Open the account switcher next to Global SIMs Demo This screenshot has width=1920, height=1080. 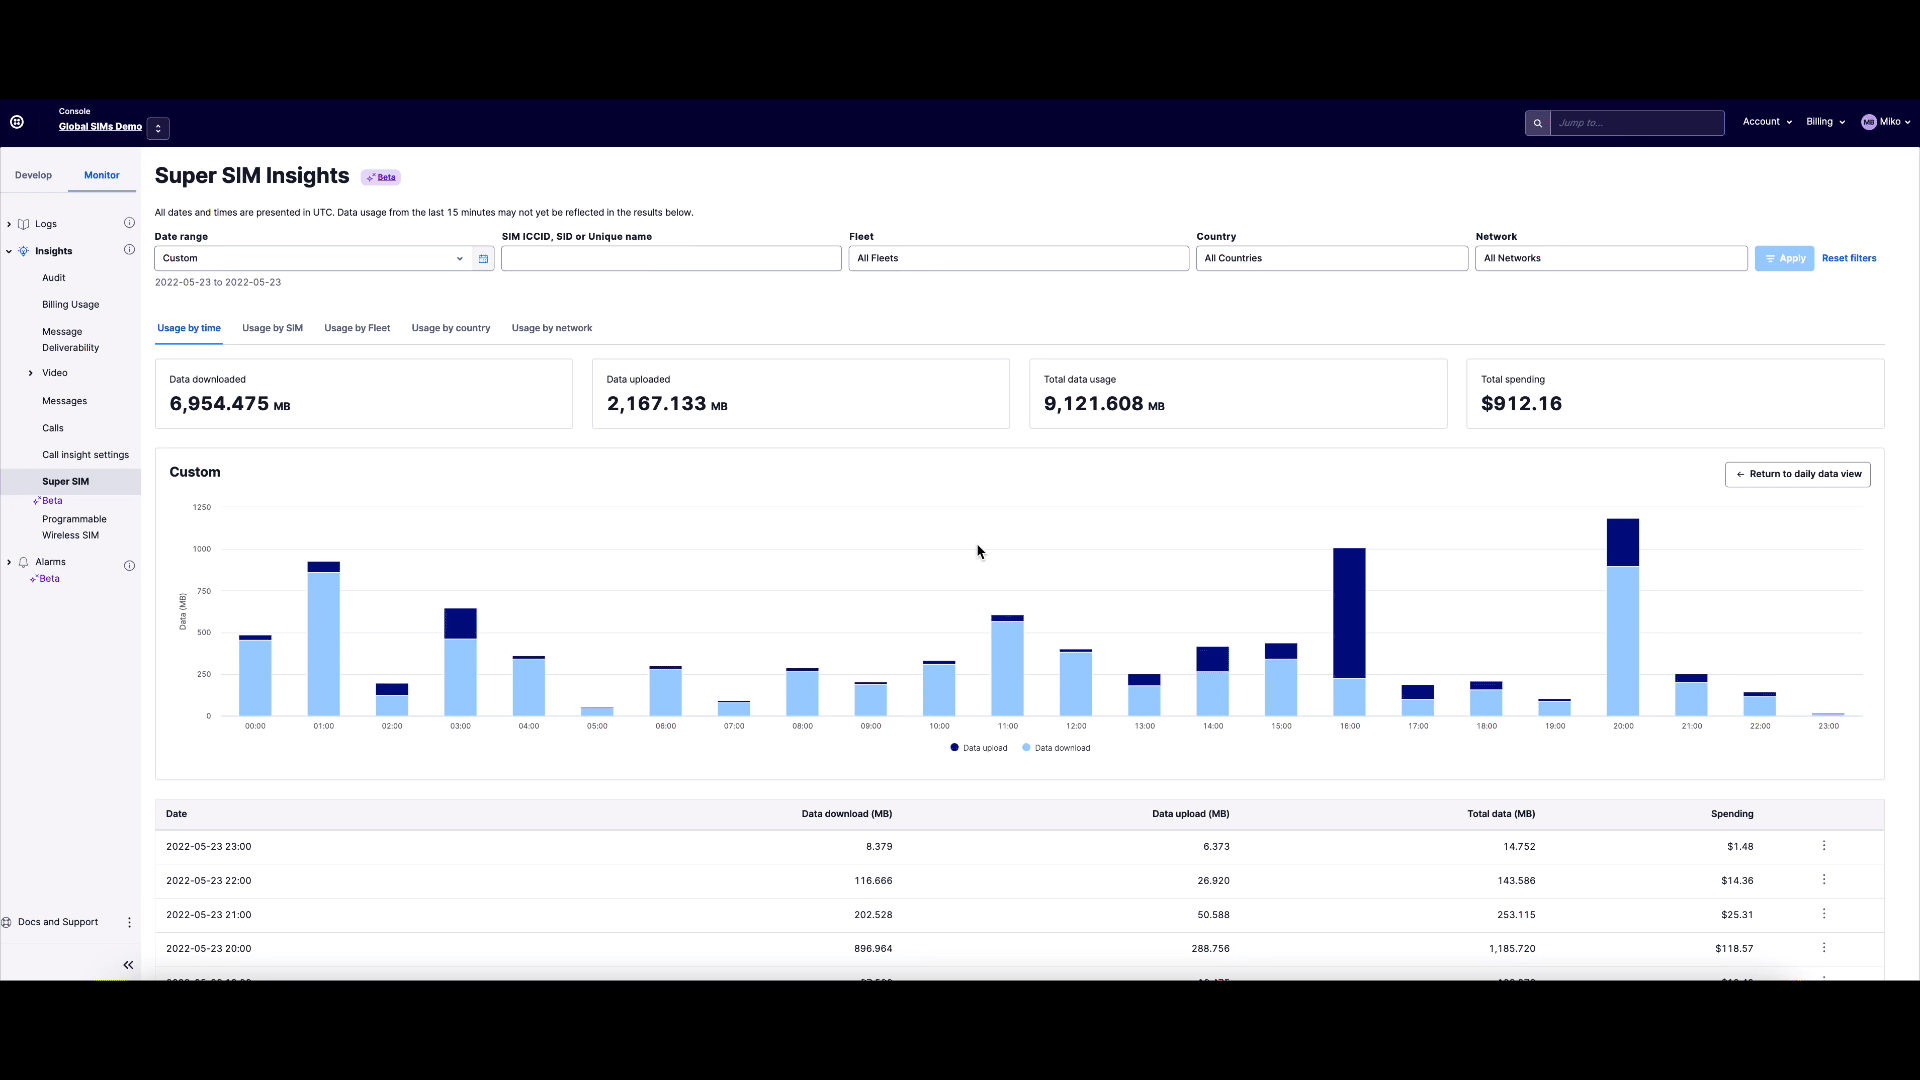click(158, 128)
